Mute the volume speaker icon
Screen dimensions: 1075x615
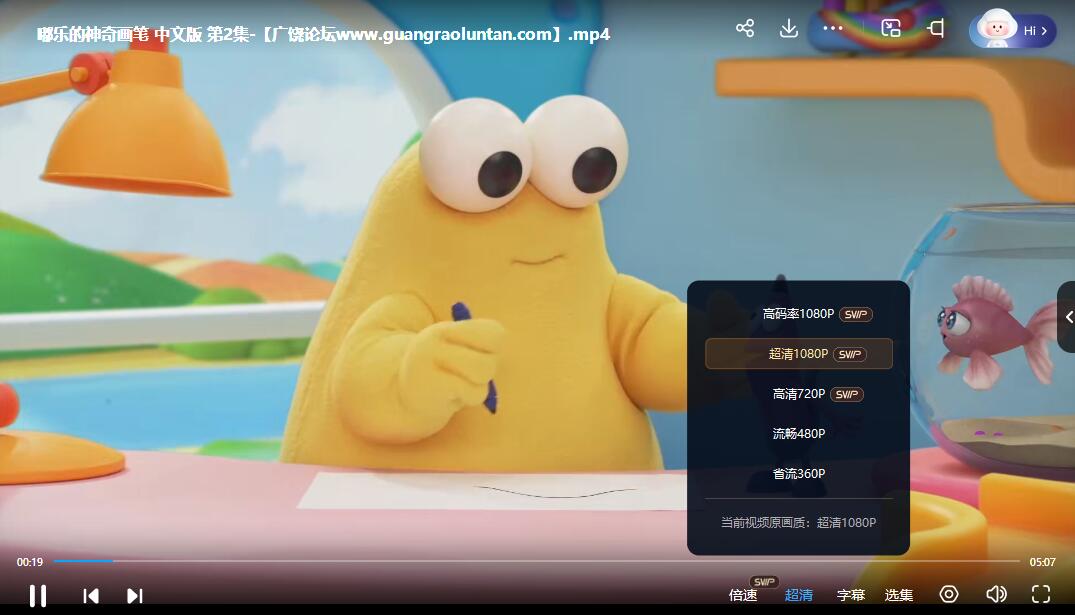pos(996,594)
